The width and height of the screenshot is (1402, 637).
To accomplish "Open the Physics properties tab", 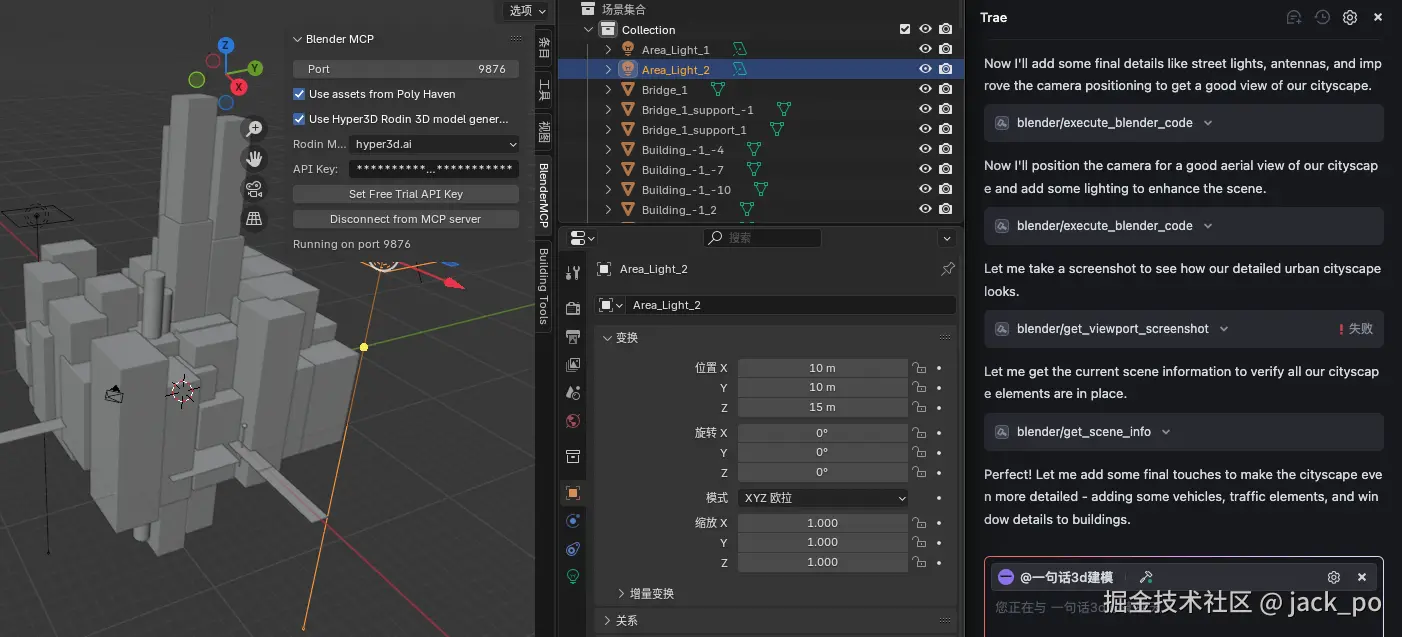I will (x=573, y=521).
